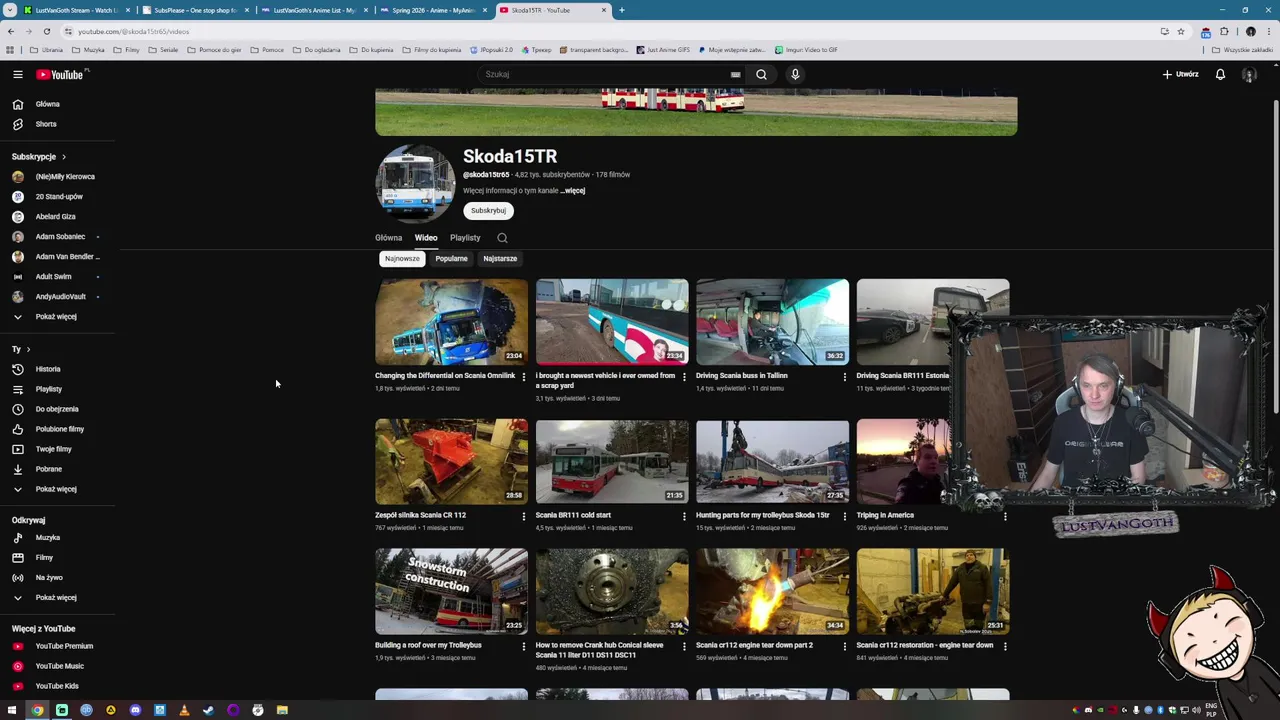This screenshot has width=1280, height=720.
Task: Open options for Scania BR111 cold start
Action: tap(684, 516)
